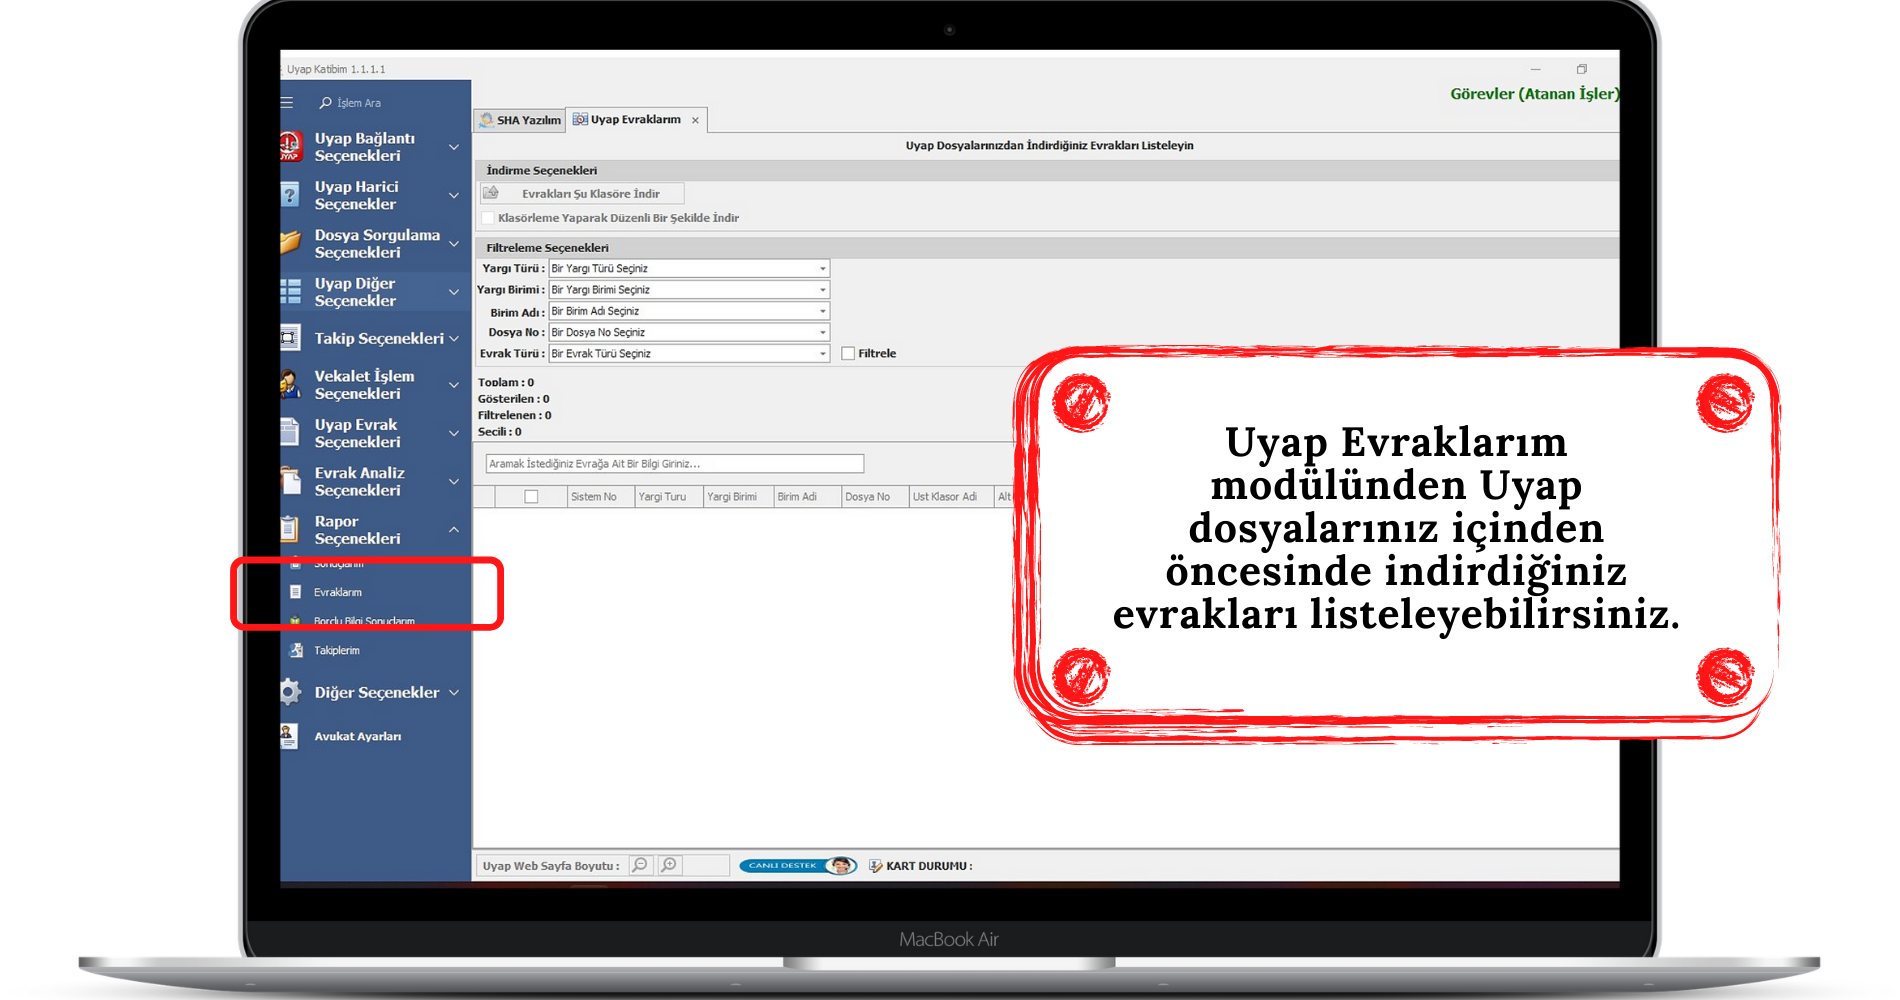
Task: Open Avukat Ayarları menu item
Action: coord(358,736)
